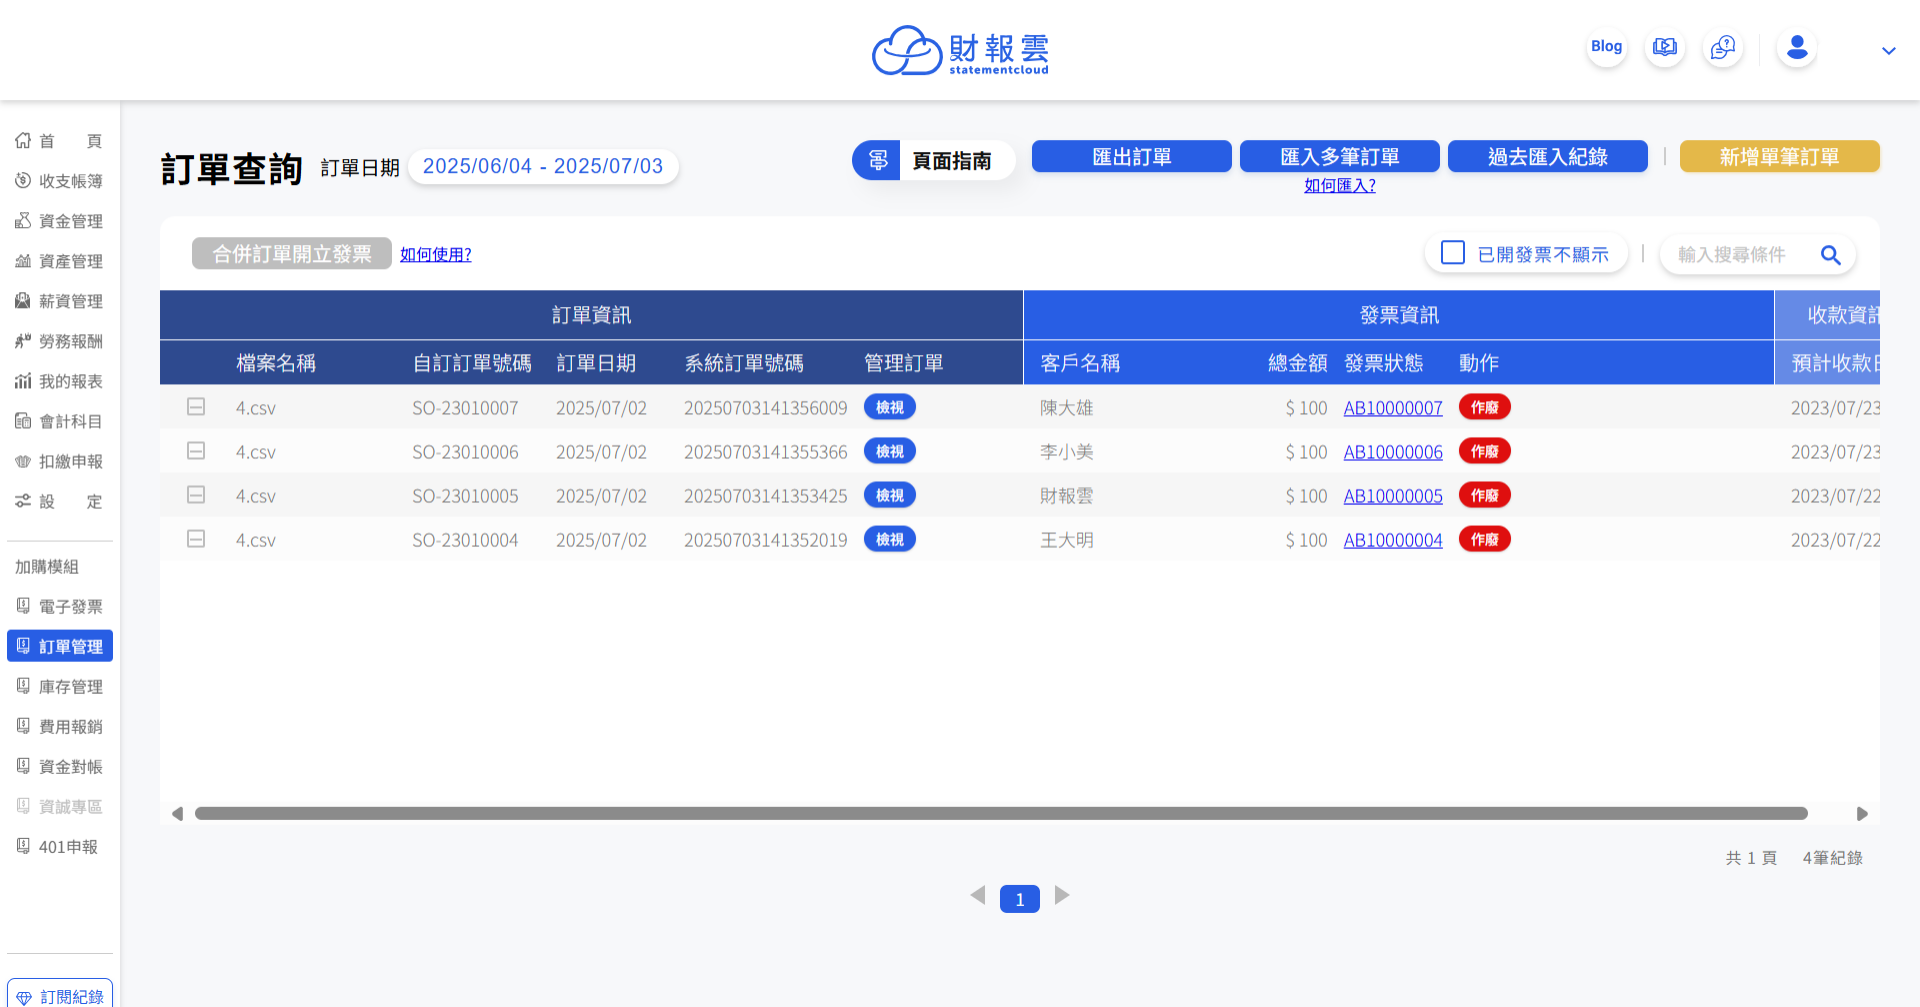Toggle 已開發票不顯示 checkbox
This screenshot has height=1007, width=1920.
click(x=1452, y=252)
